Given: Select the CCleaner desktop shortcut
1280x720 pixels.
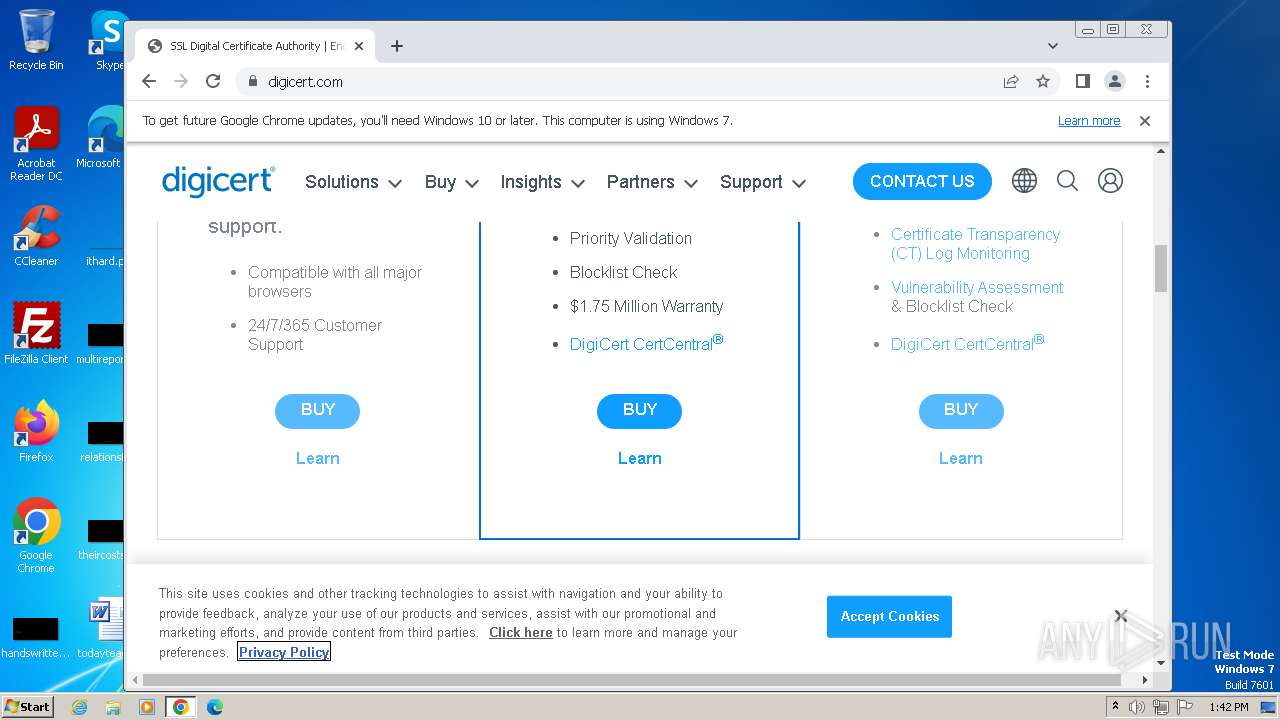Looking at the screenshot, I should [36, 236].
